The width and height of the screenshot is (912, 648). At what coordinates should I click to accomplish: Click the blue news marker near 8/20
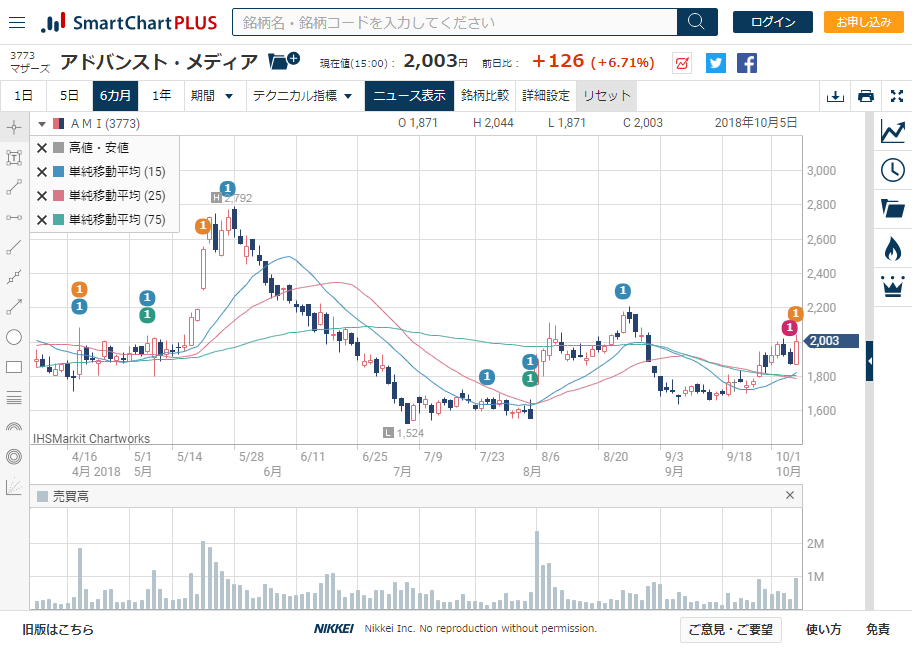pos(623,291)
